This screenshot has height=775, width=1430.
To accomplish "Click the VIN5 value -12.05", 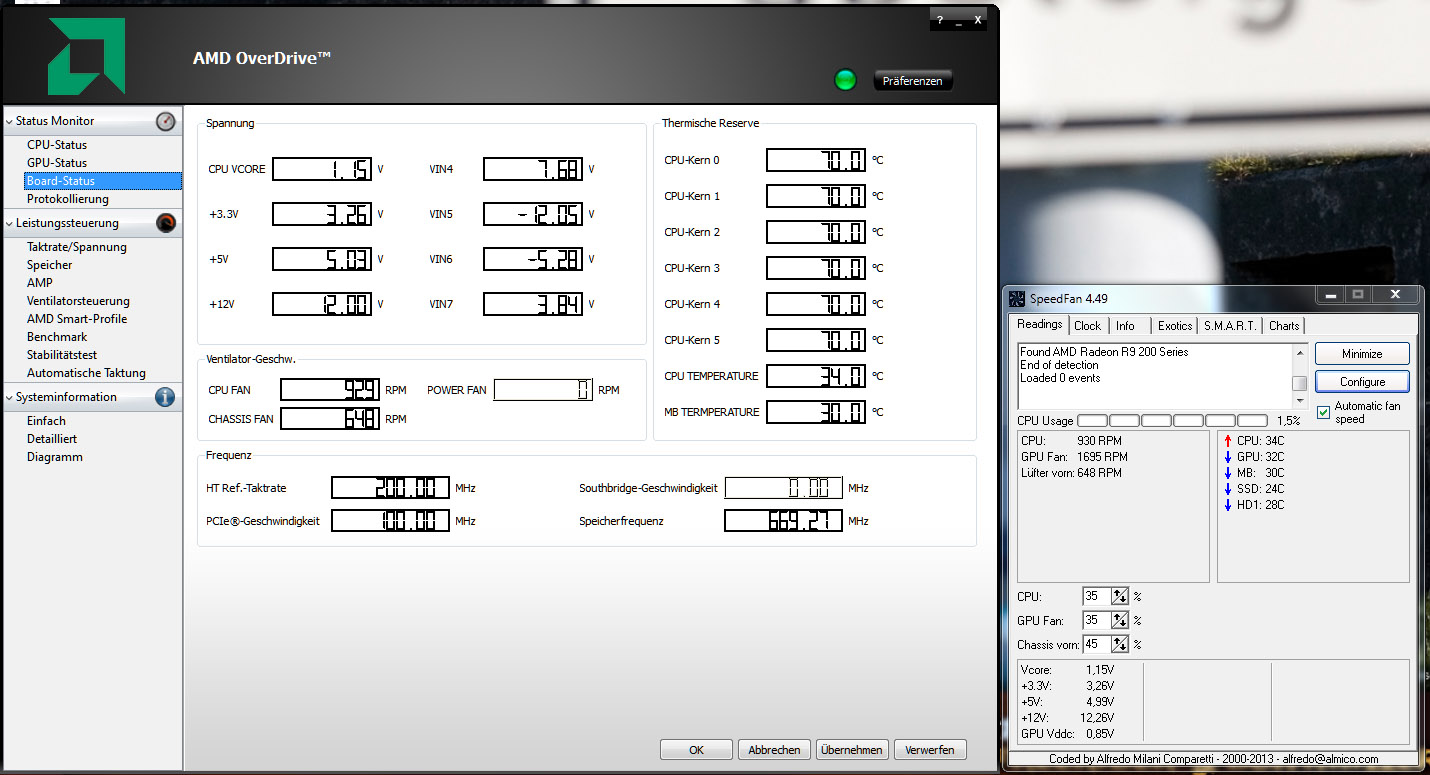I will pyautogui.click(x=533, y=214).
